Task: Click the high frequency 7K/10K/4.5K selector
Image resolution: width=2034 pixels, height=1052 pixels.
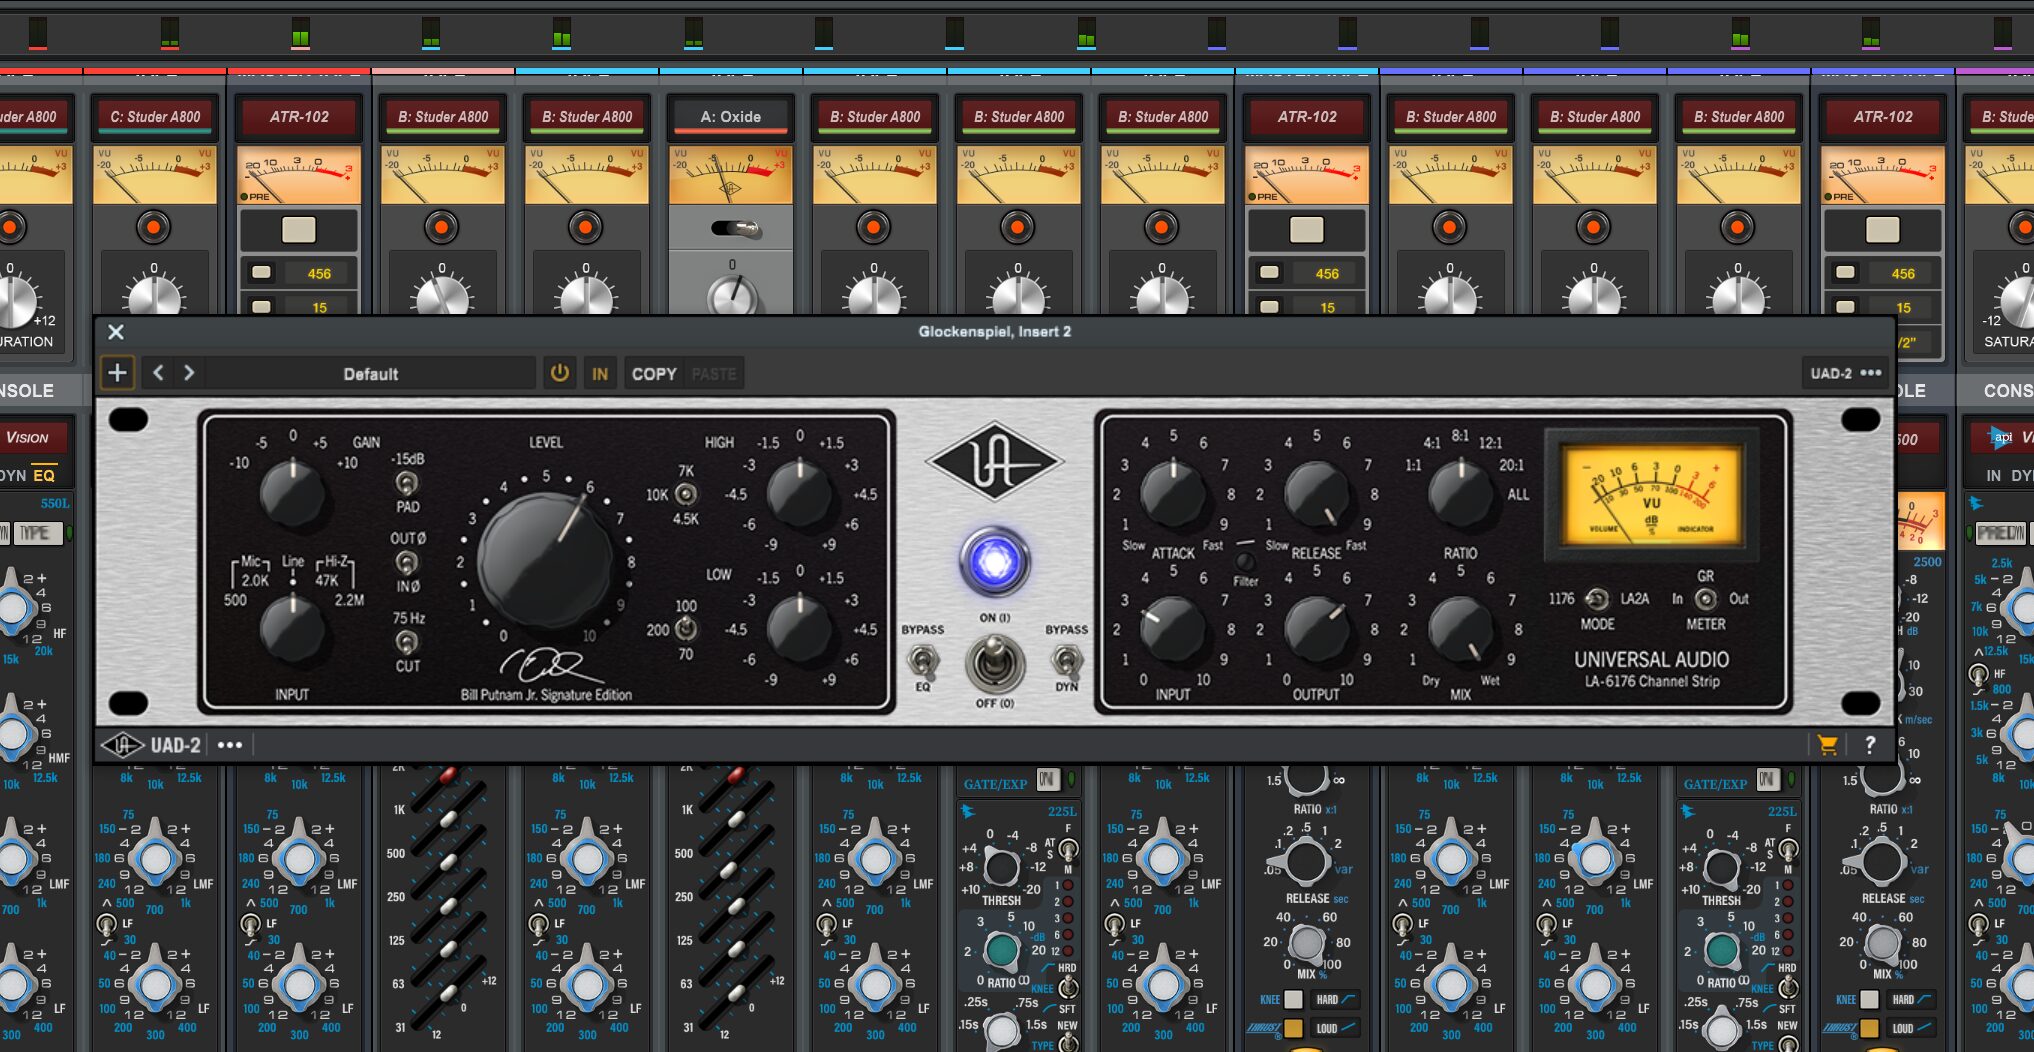Action: point(686,494)
